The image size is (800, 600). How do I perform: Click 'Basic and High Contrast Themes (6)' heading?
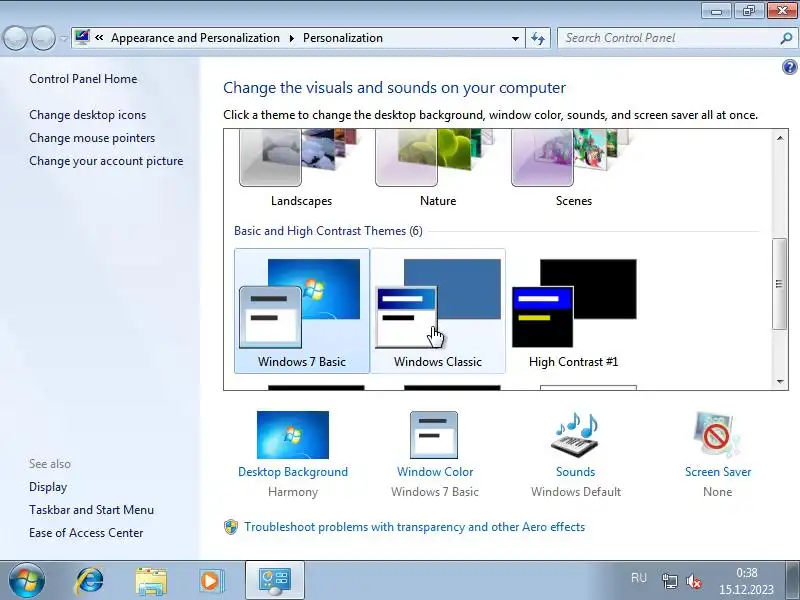click(328, 231)
